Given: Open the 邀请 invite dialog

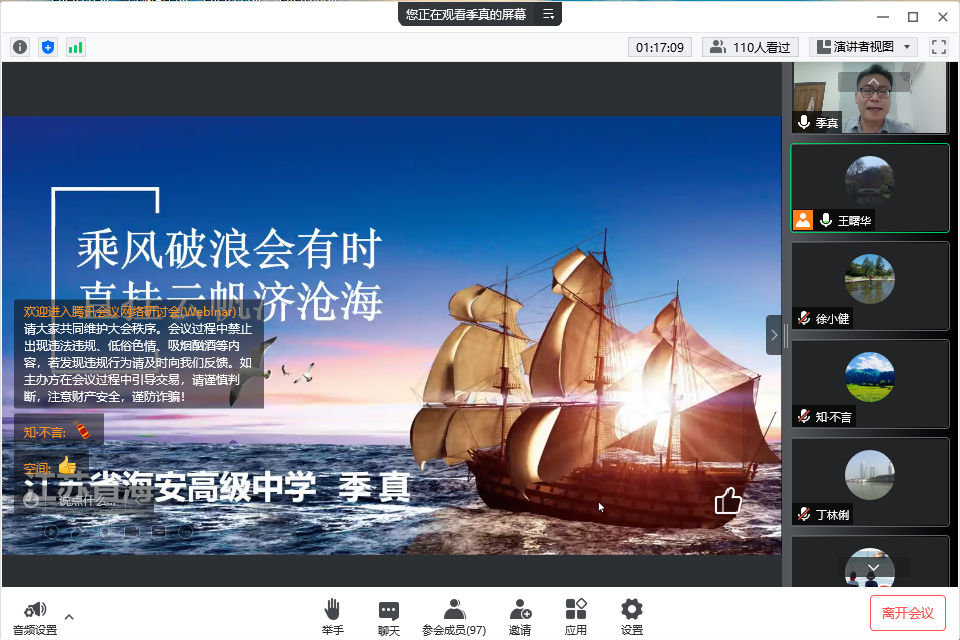Looking at the screenshot, I should 520,616.
